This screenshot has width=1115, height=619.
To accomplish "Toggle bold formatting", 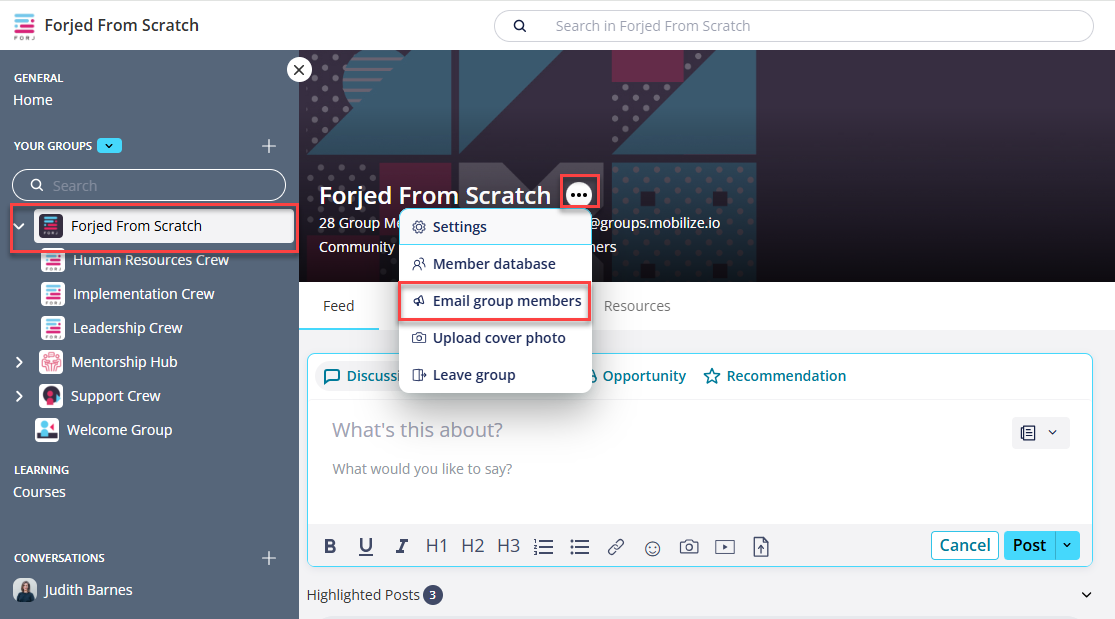I will 330,546.
